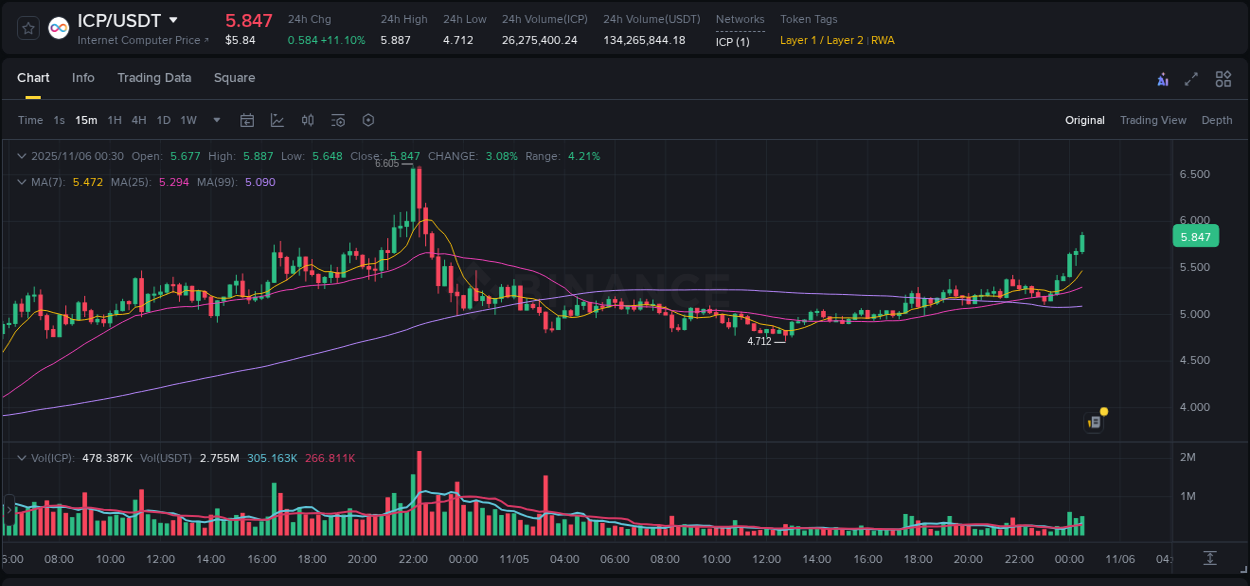The width and height of the screenshot is (1250, 586).
Task: Click the candlestick display icon in toolbar
Action: pyautogui.click(x=307, y=120)
